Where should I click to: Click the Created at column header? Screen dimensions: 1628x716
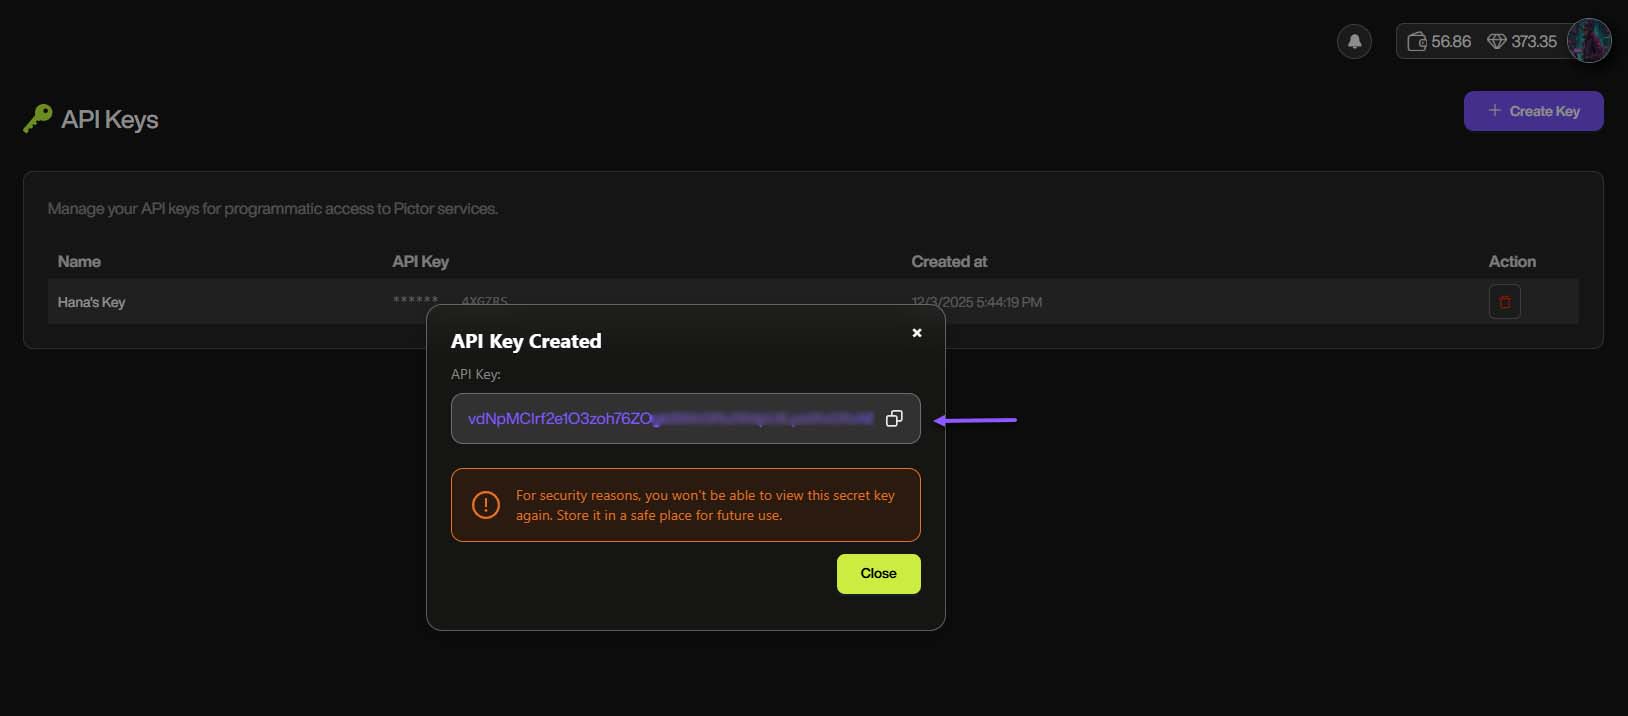coord(948,261)
